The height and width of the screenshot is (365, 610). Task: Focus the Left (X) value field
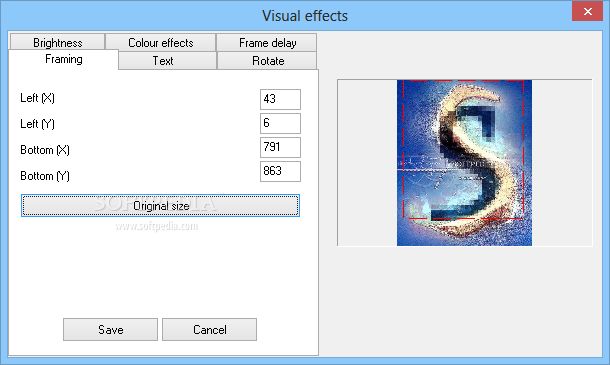[280, 99]
